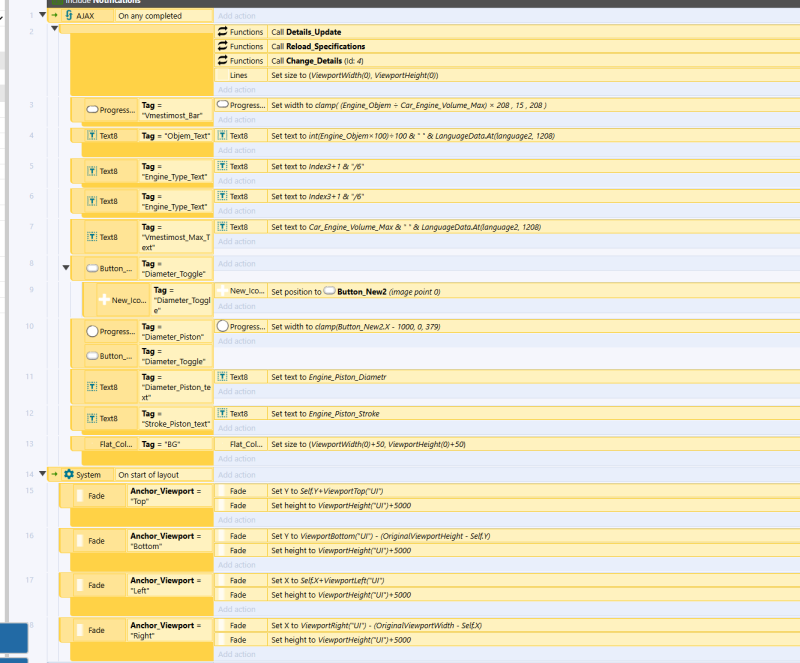Click the Functions icon beside Call Details_Update

[x=222, y=32]
